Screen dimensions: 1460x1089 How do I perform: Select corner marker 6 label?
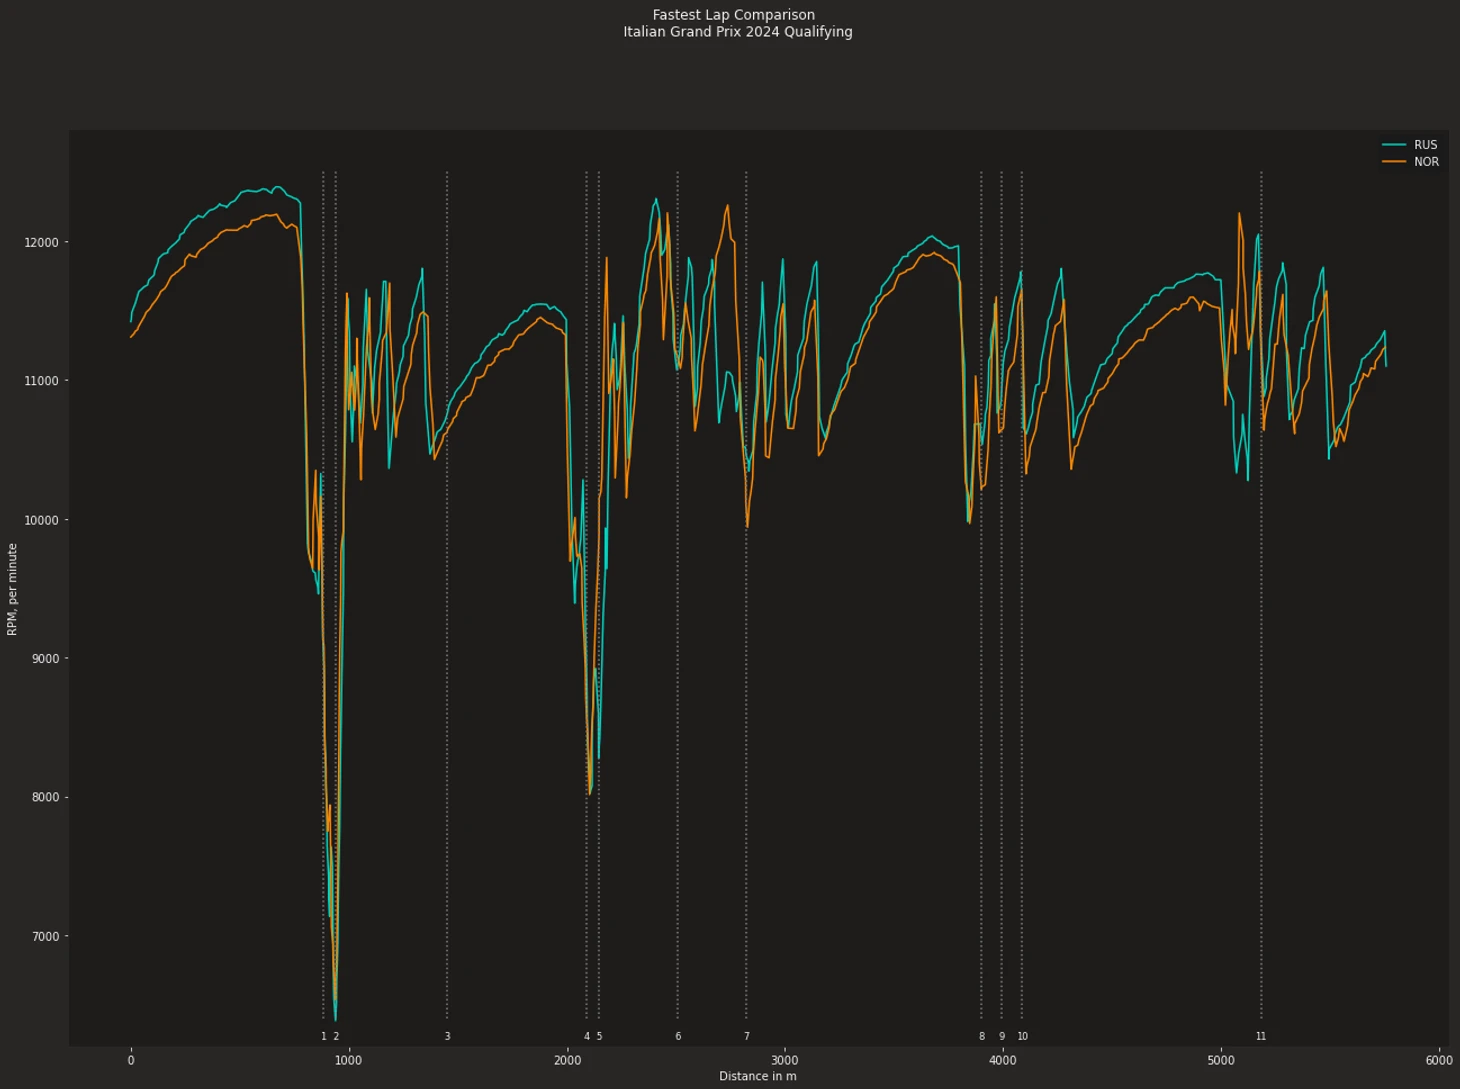point(678,1037)
